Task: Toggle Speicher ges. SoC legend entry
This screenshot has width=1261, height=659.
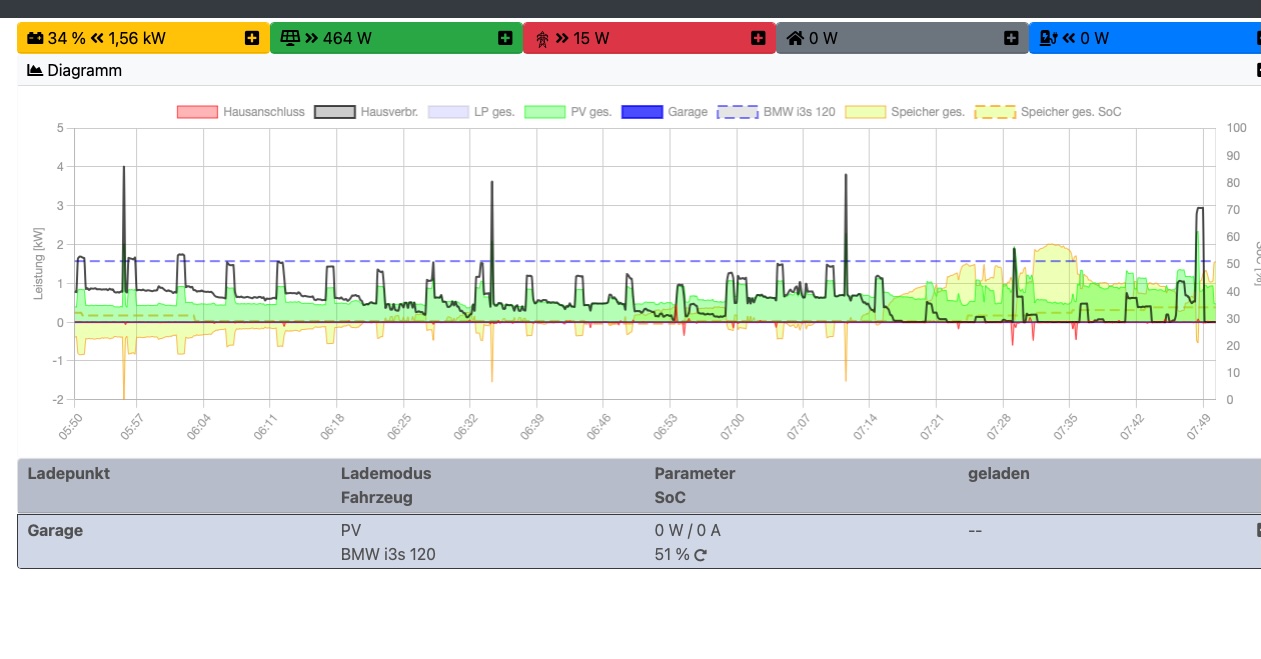Action: [1048, 112]
